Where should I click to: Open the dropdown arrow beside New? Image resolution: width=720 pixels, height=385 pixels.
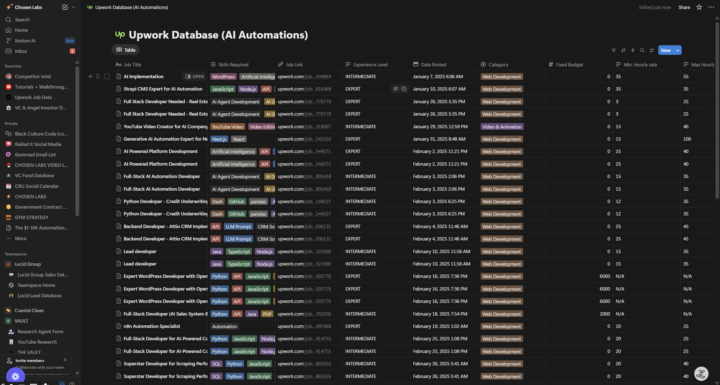tap(678, 51)
